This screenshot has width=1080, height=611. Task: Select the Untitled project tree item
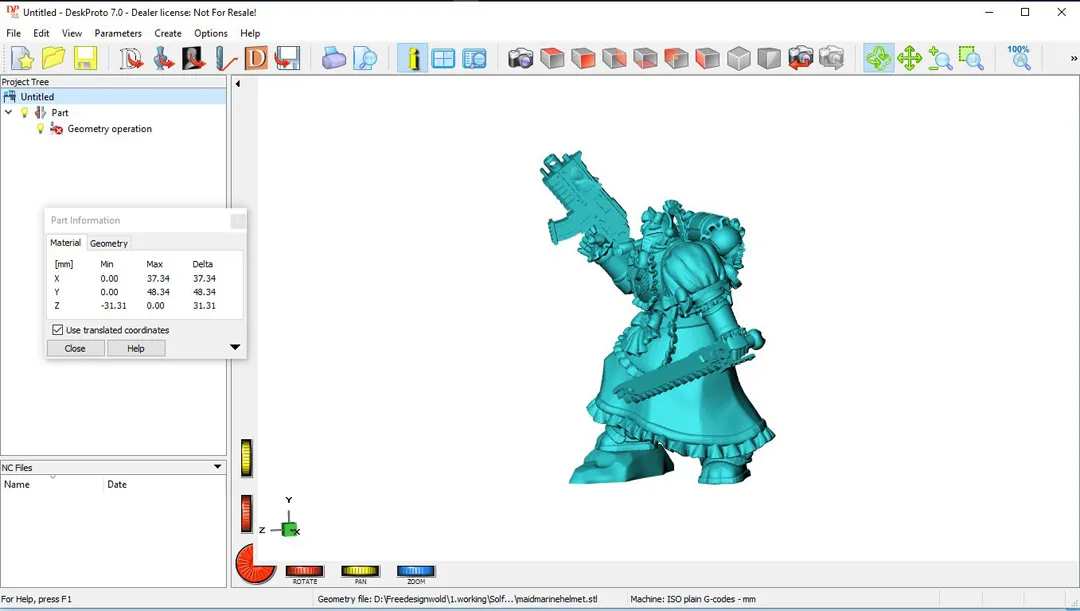(37, 96)
